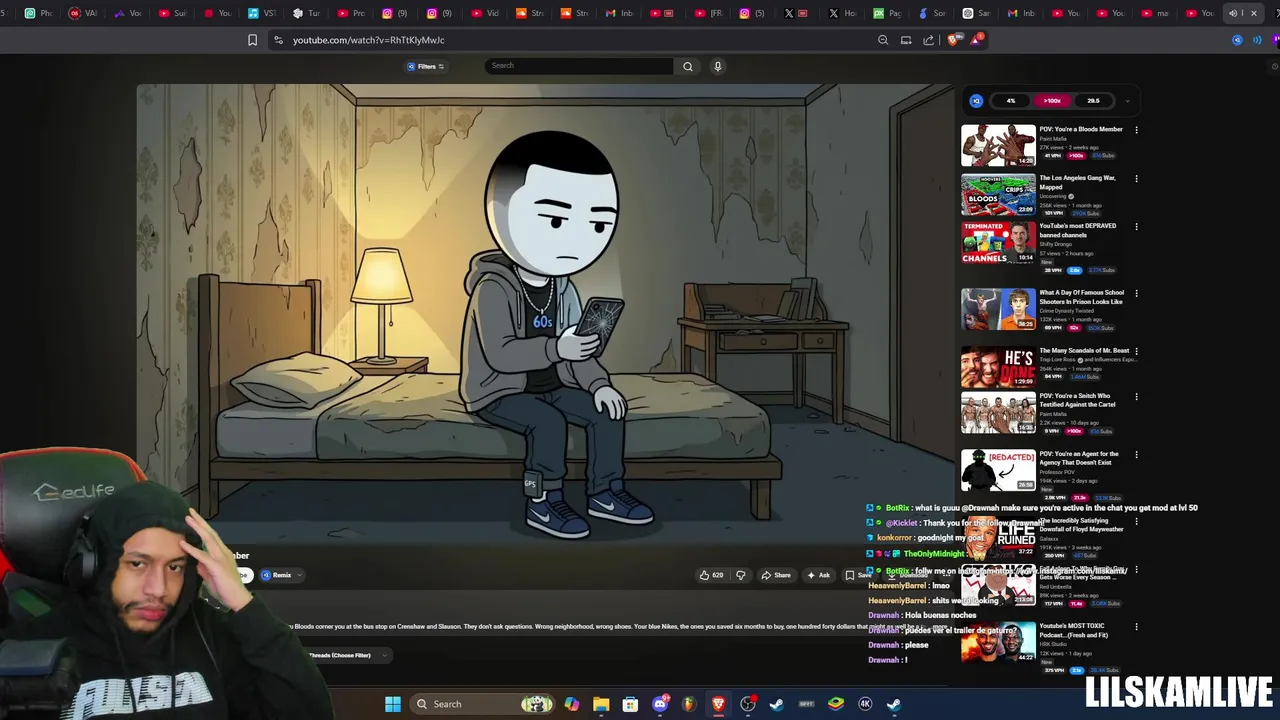
Task: Open Brave Rewards triangle icon
Action: click(x=976, y=40)
